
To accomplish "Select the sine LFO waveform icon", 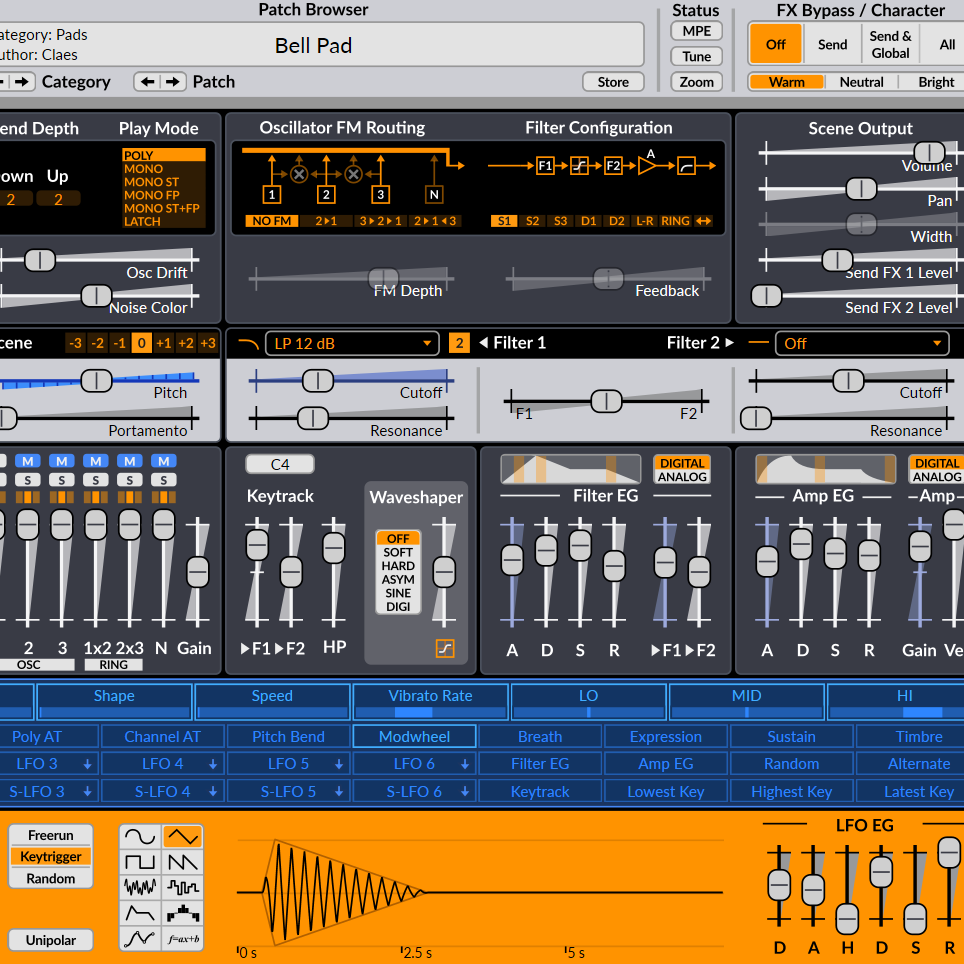I will click(140, 836).
